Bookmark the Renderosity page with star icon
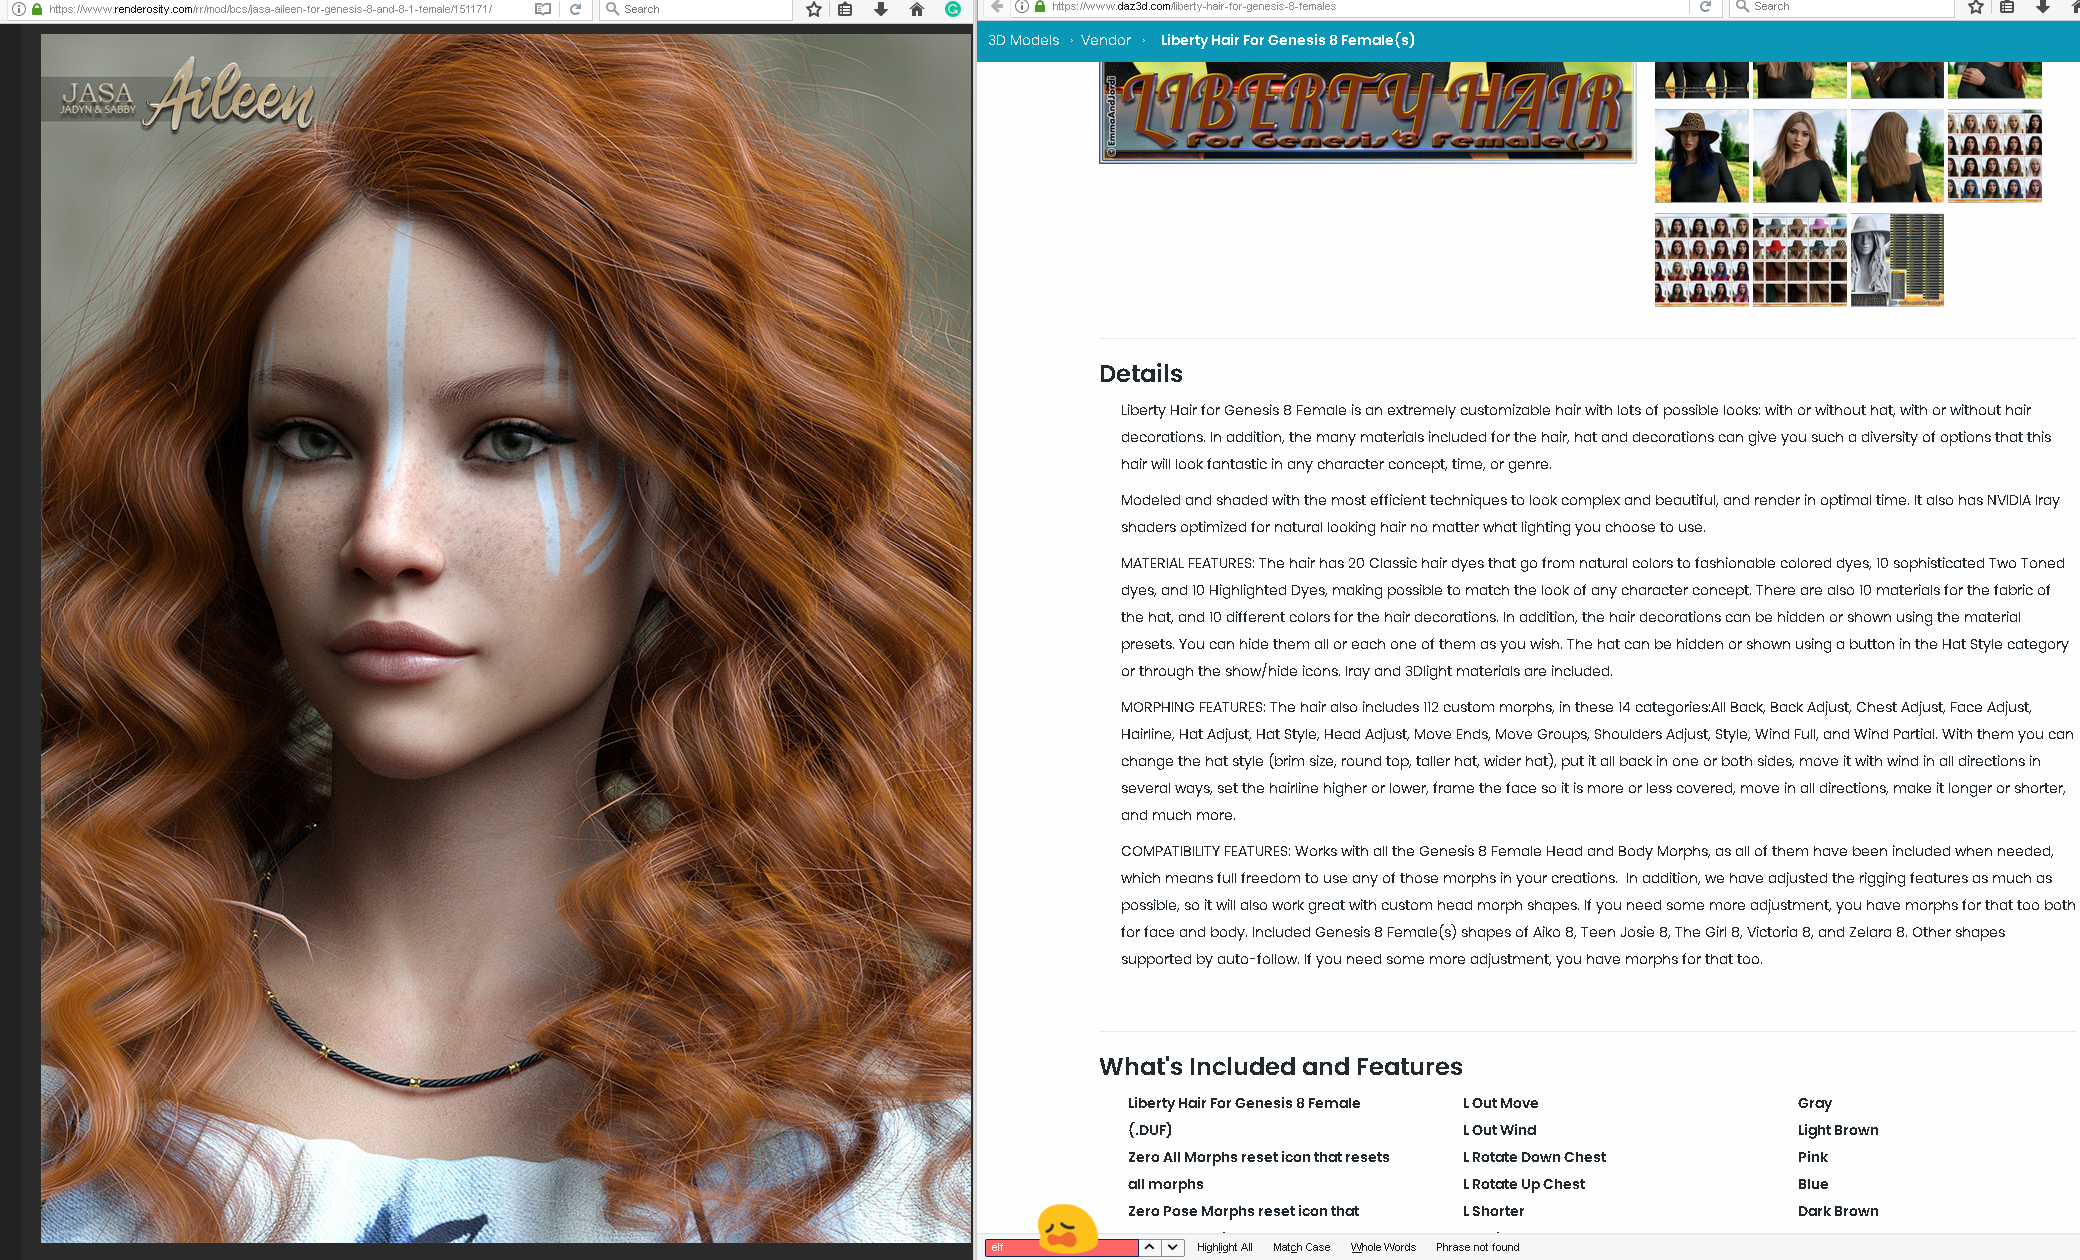The height and width of the screenshot is (1260, 2080). tap(814, 9)
